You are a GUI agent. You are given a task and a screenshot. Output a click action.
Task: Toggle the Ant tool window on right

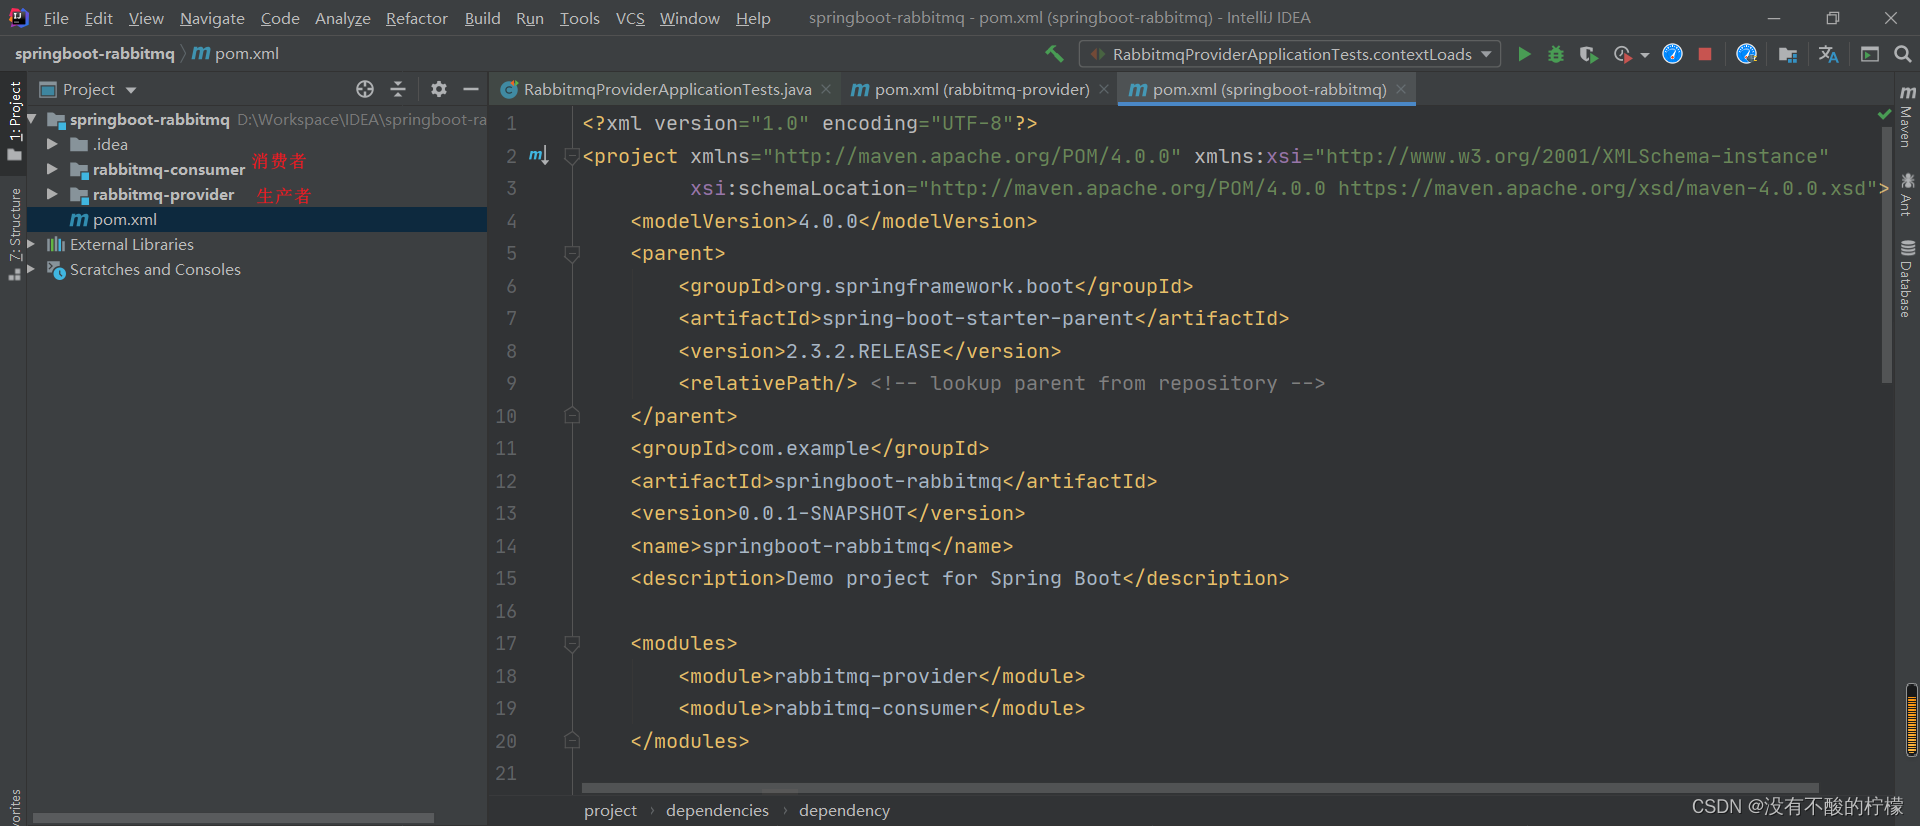tap(1907, 194)
